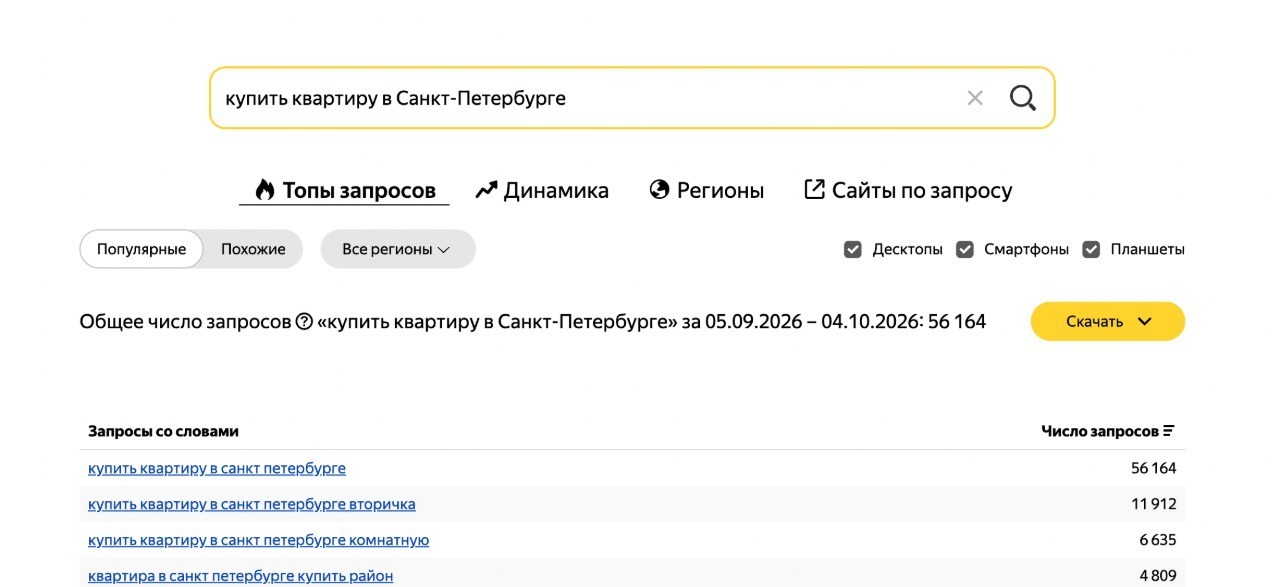Uncheck the Планшеты checkbox
The height and width of the screenshot is (587, 1280).
coord(1091,249)
